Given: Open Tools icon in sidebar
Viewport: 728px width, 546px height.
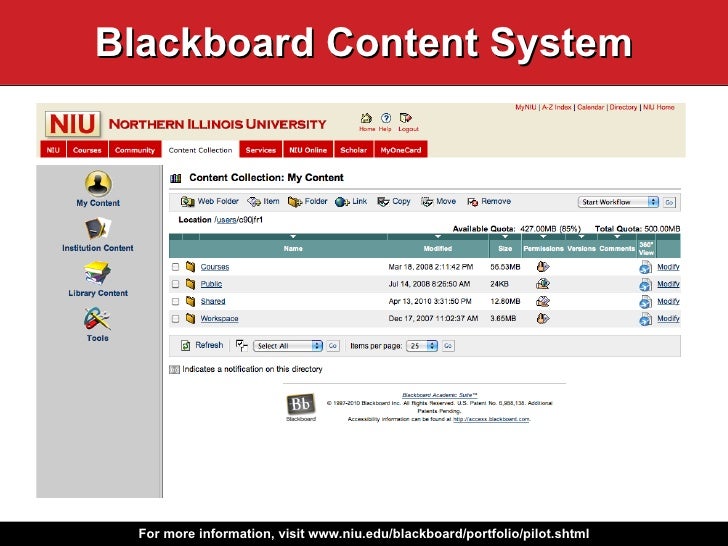Looking at the screenshot, I should pyautogui.click(x=97, y=318).
